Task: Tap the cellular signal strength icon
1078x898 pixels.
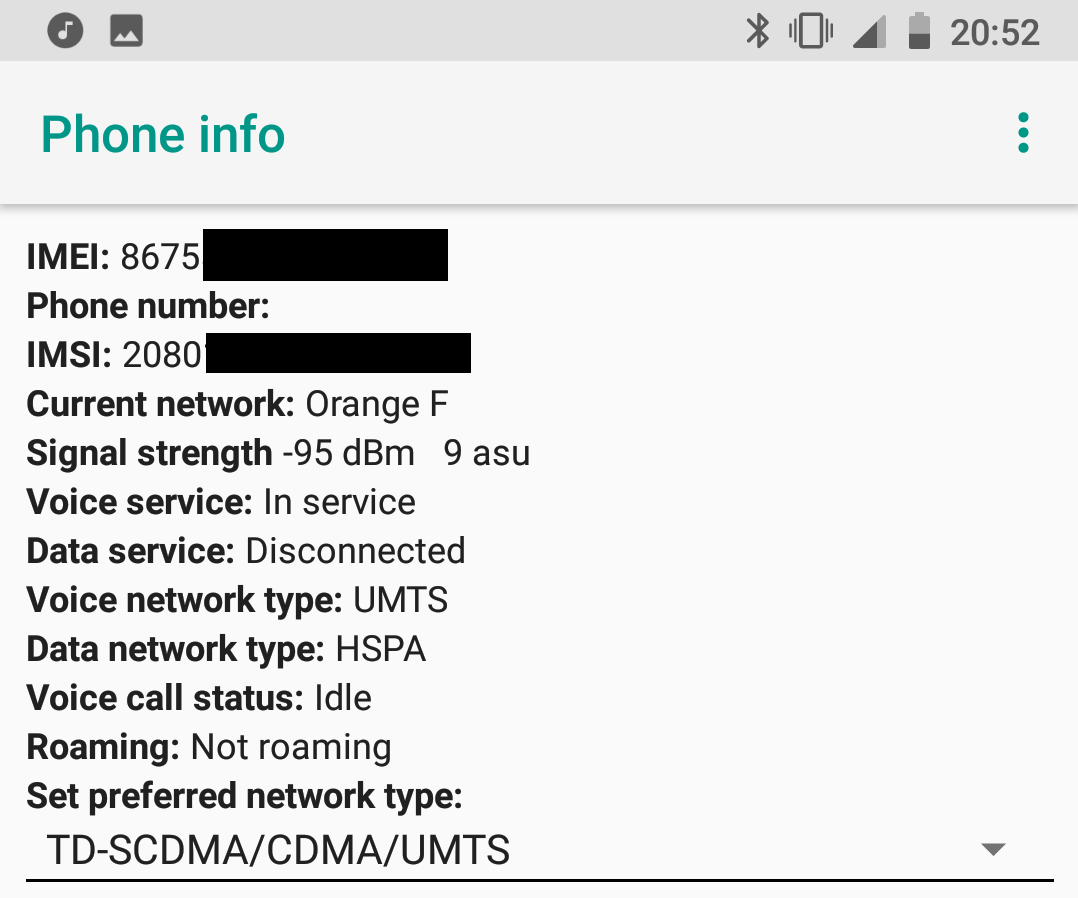Action: 869,32
